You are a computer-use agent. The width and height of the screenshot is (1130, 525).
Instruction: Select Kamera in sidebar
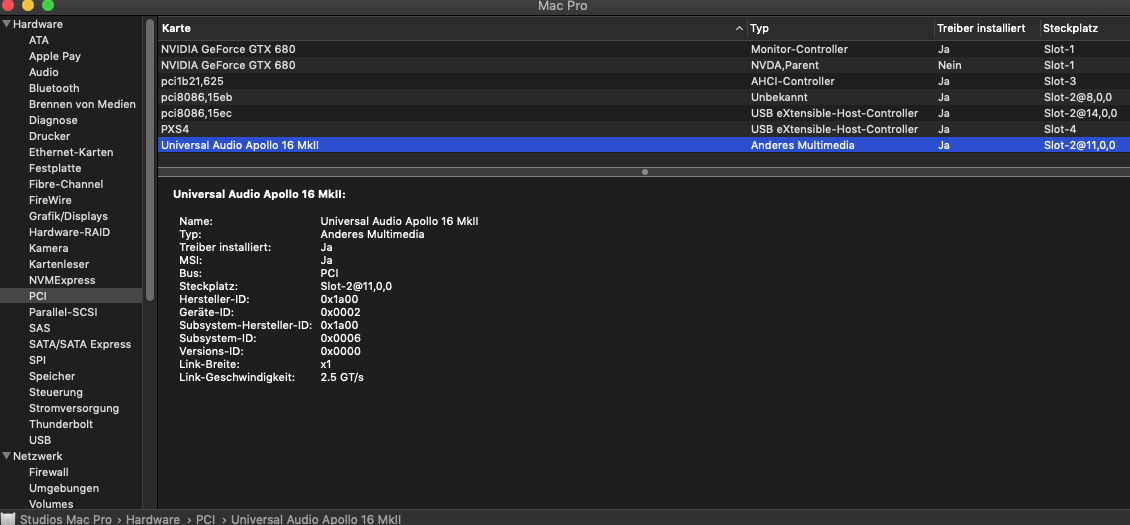[48, 248]
